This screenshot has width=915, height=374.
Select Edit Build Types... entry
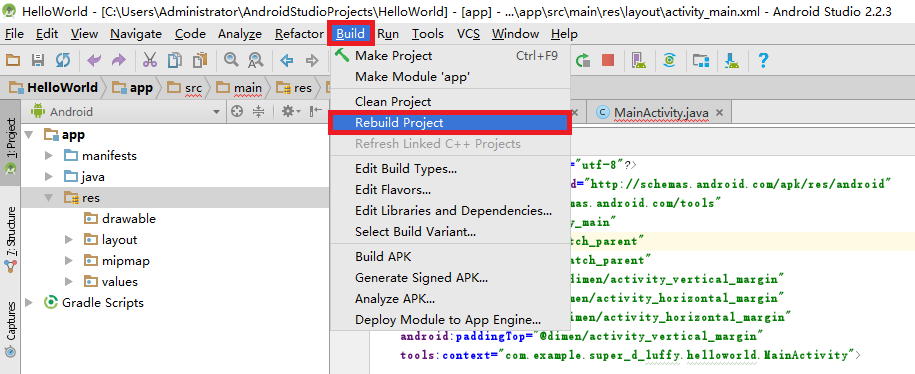pos(449,169)
